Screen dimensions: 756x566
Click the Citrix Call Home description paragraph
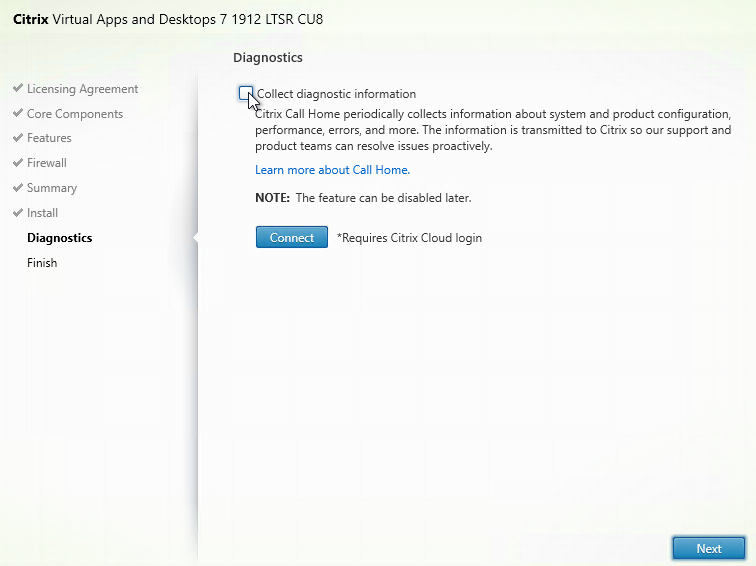493,130
